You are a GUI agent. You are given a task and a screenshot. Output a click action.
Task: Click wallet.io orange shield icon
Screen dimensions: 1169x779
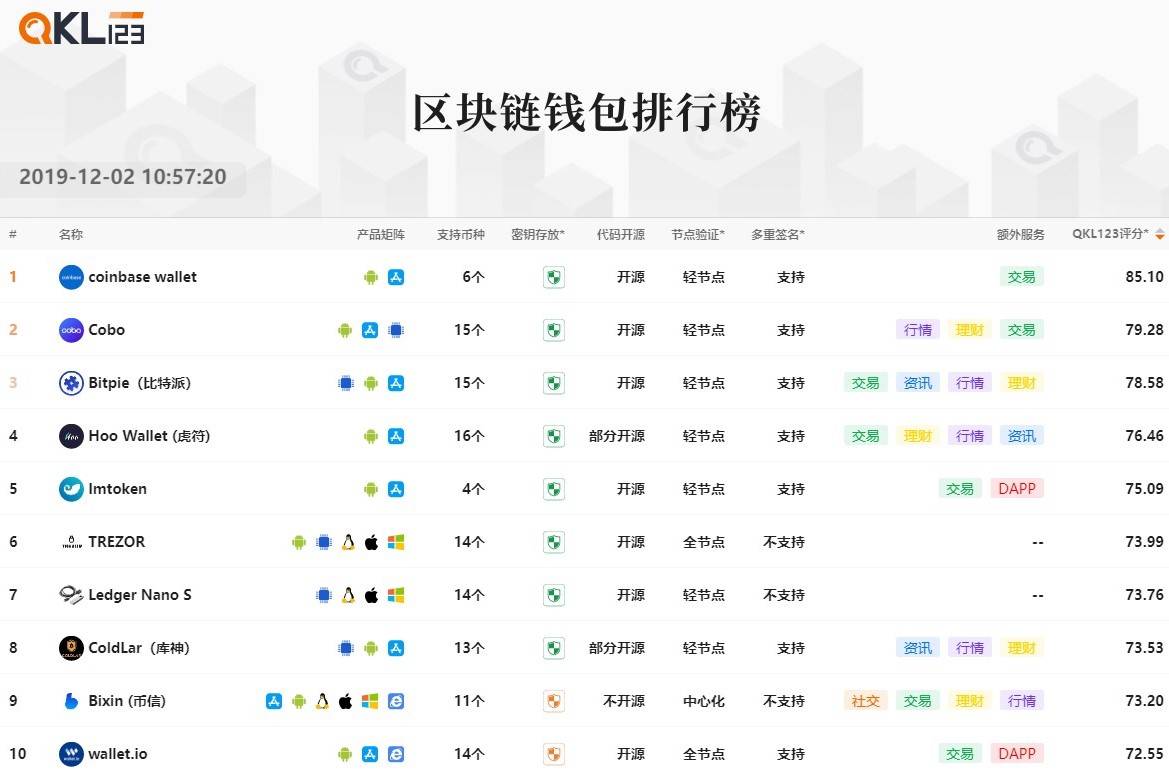coord(553,754)
